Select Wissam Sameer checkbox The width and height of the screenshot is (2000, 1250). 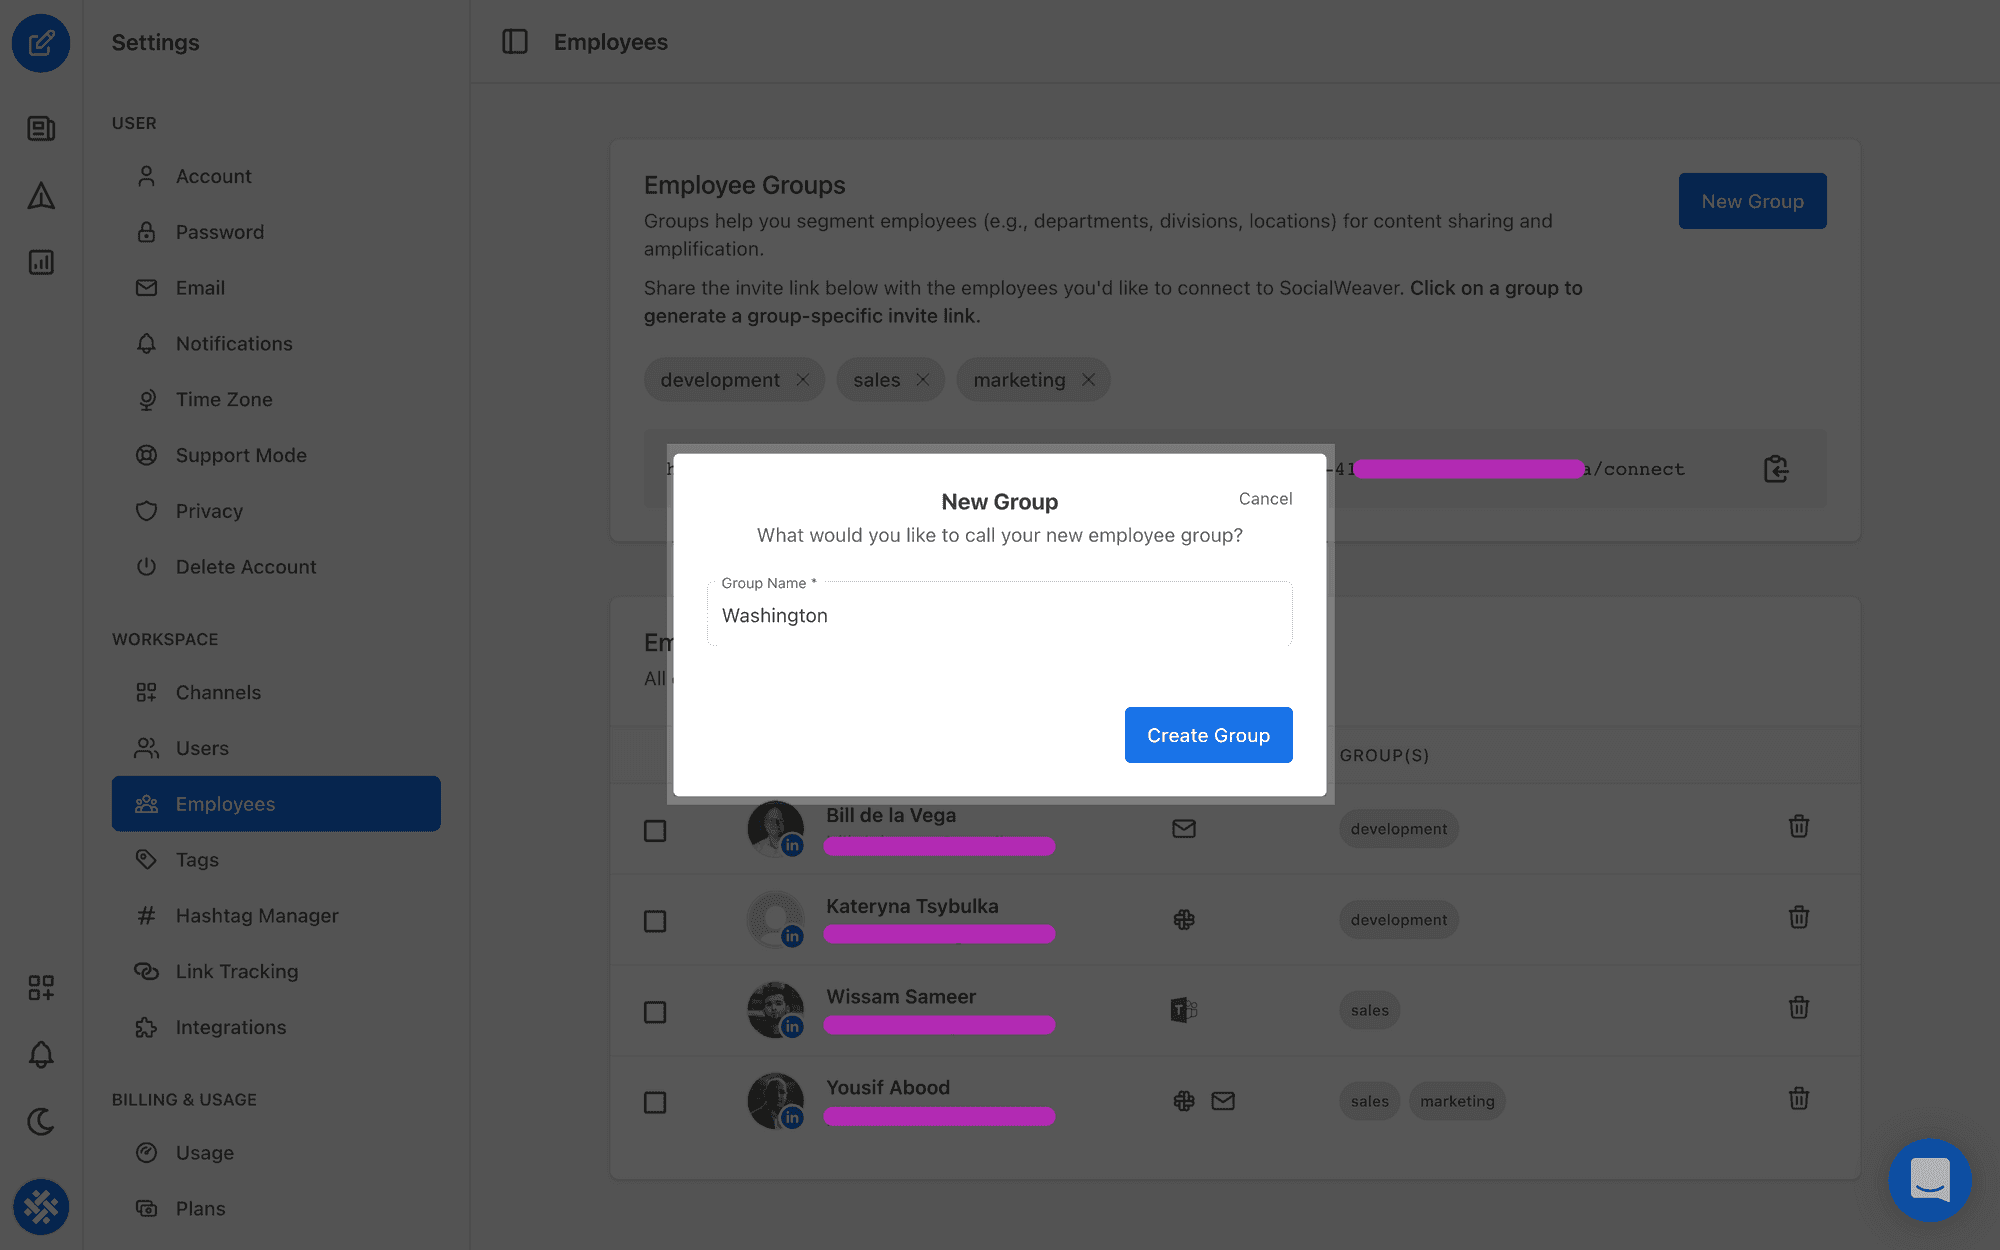(655, 1012)
